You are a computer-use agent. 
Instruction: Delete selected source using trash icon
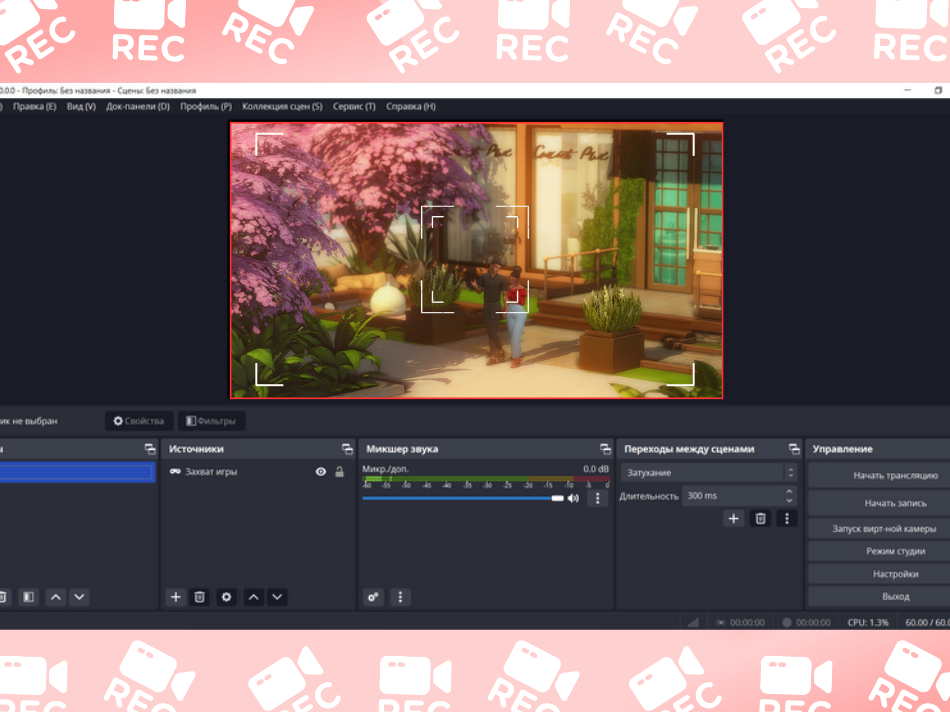[x=200, y=597]
